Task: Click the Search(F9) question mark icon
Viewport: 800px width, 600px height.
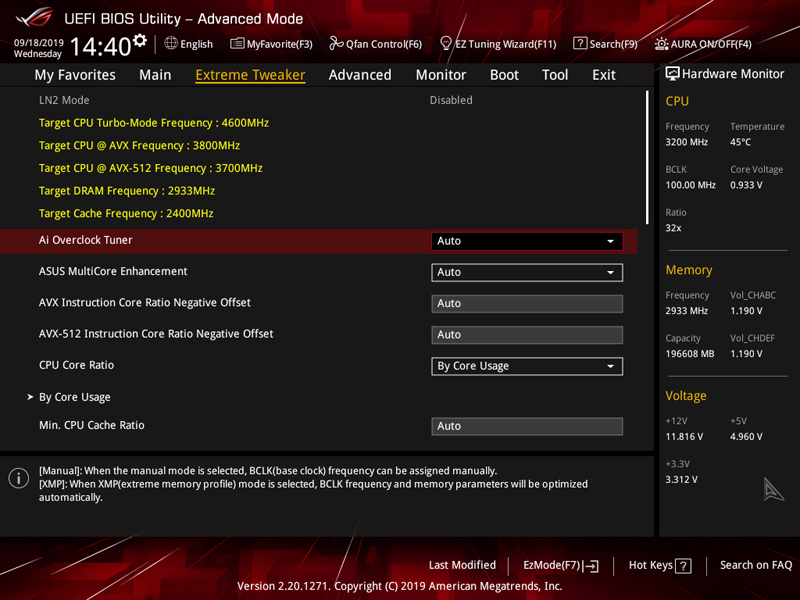Action: click(x=580, y=44)
